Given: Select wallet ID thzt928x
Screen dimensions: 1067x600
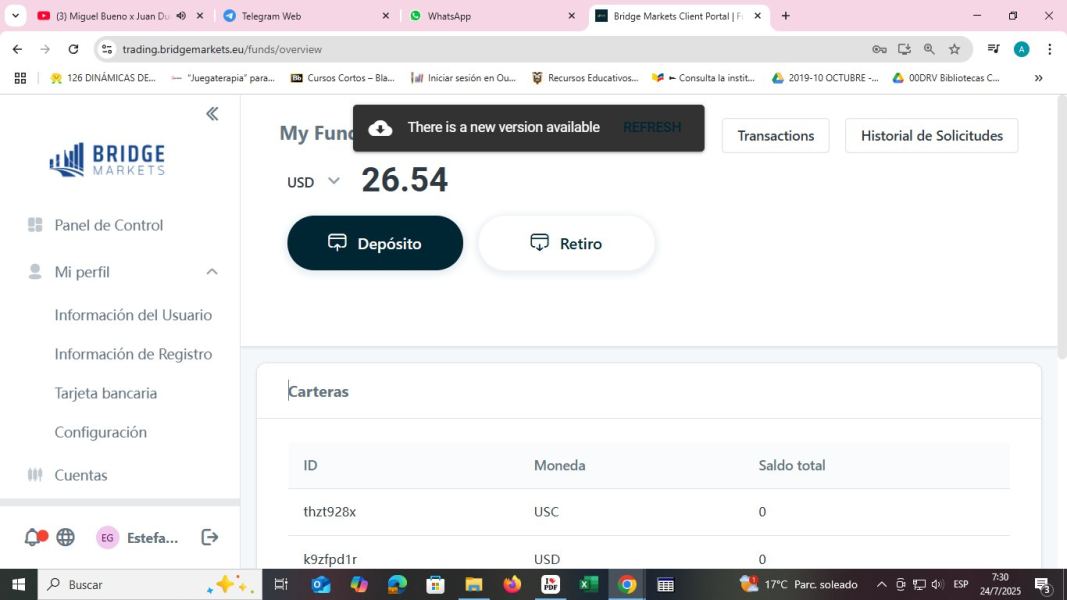Looking at the screenshot, I should [329, 512].
